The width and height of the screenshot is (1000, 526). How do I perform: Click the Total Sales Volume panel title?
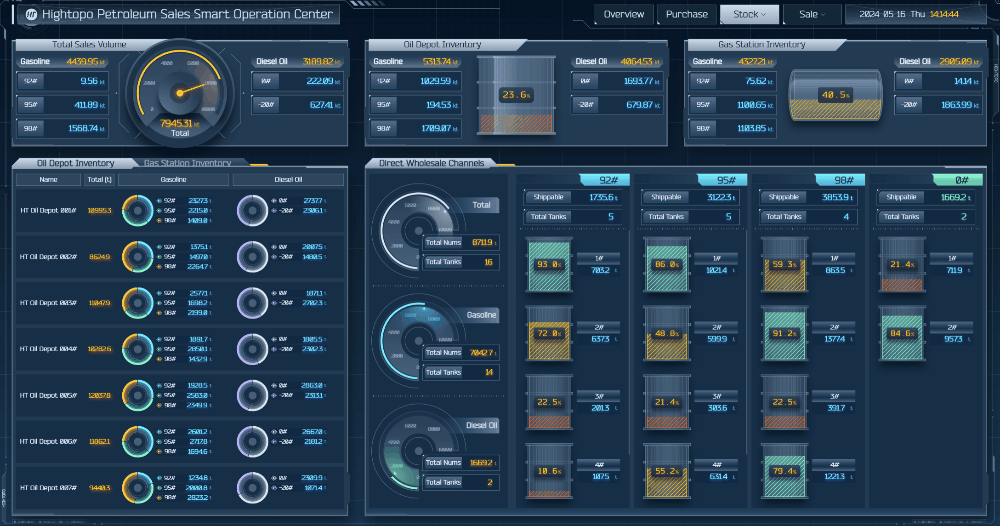(x=89, y=45)
